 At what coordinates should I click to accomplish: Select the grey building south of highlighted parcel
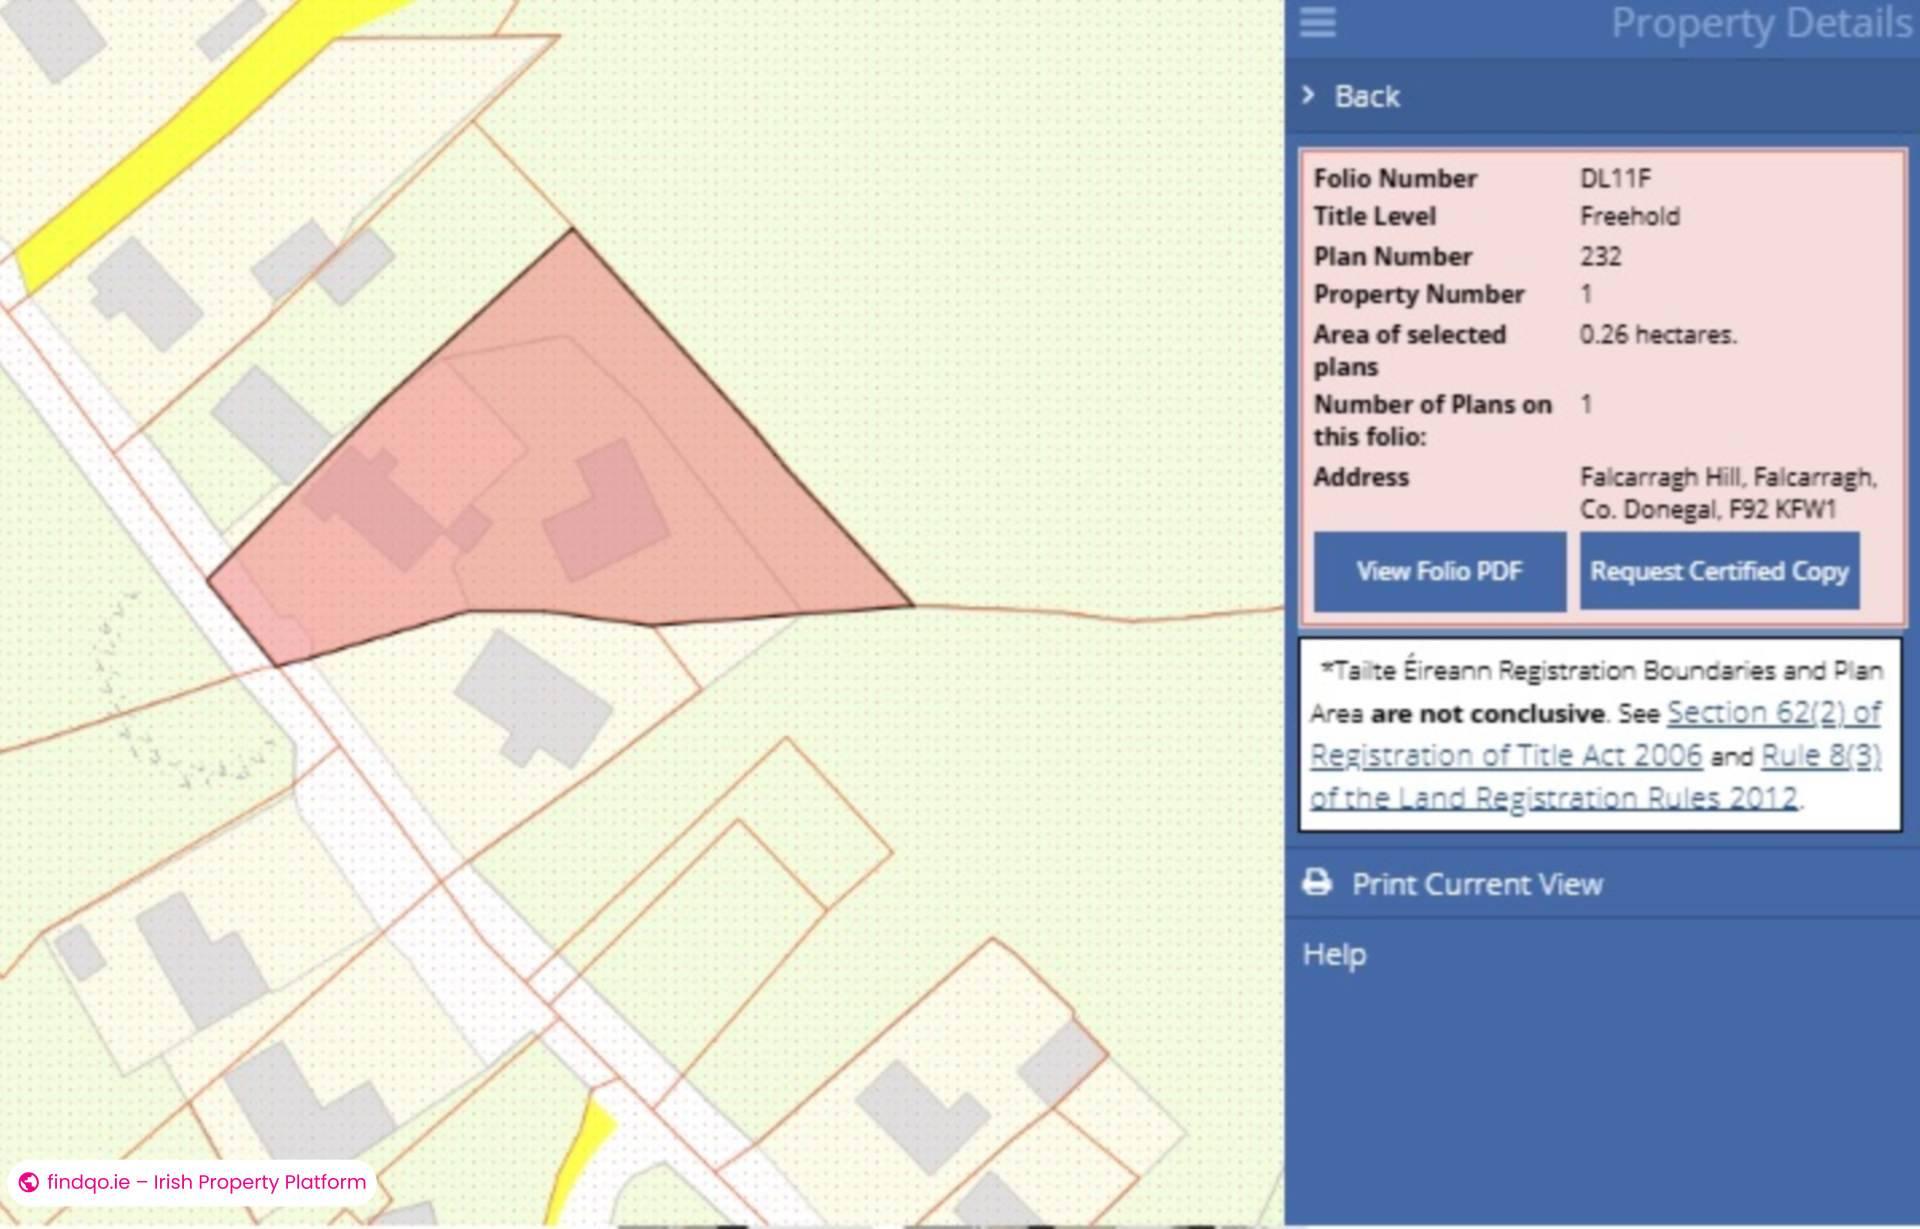[535, 700]
